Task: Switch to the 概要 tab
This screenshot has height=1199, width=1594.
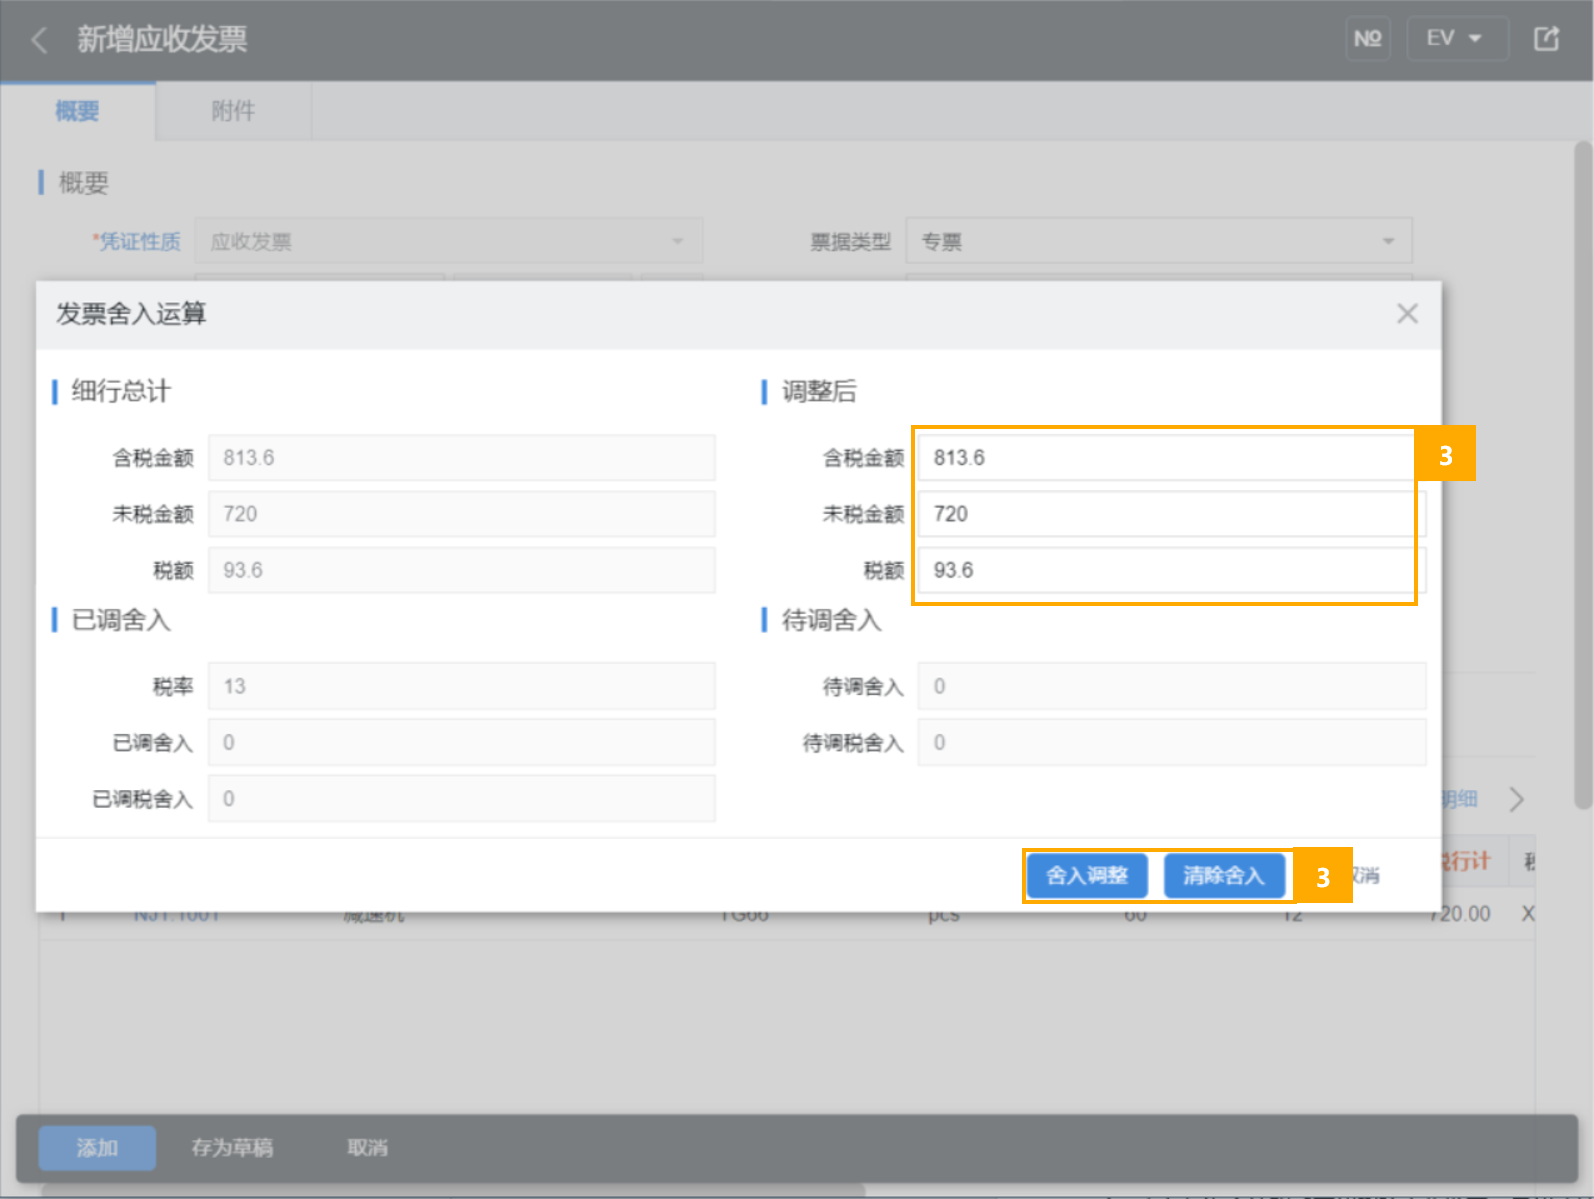Action: pos(78,111)
